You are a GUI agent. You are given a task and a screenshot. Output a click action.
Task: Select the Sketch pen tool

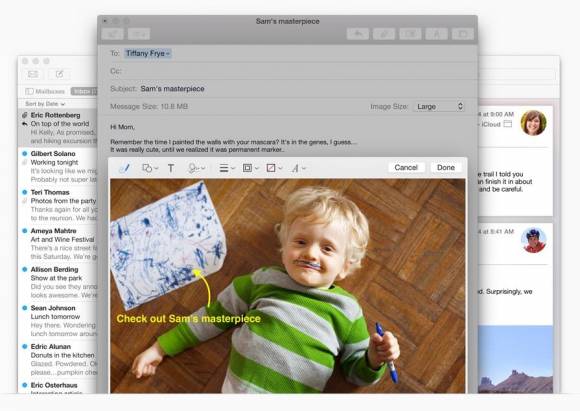click(x=125, y=168)
